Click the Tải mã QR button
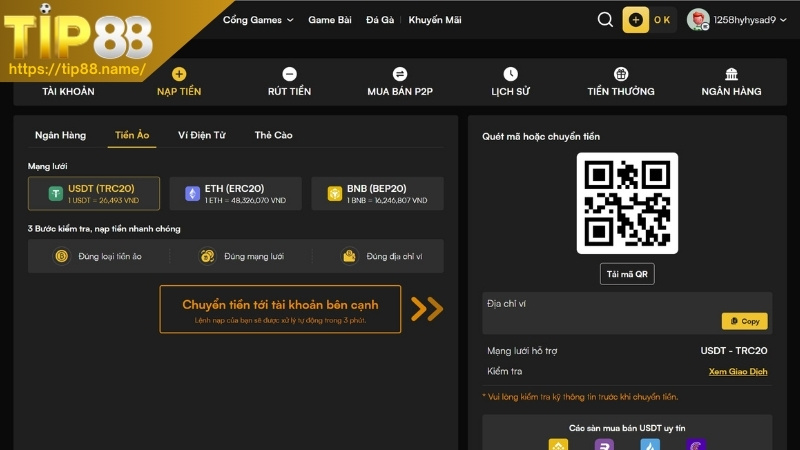 [x=627, y=274]
